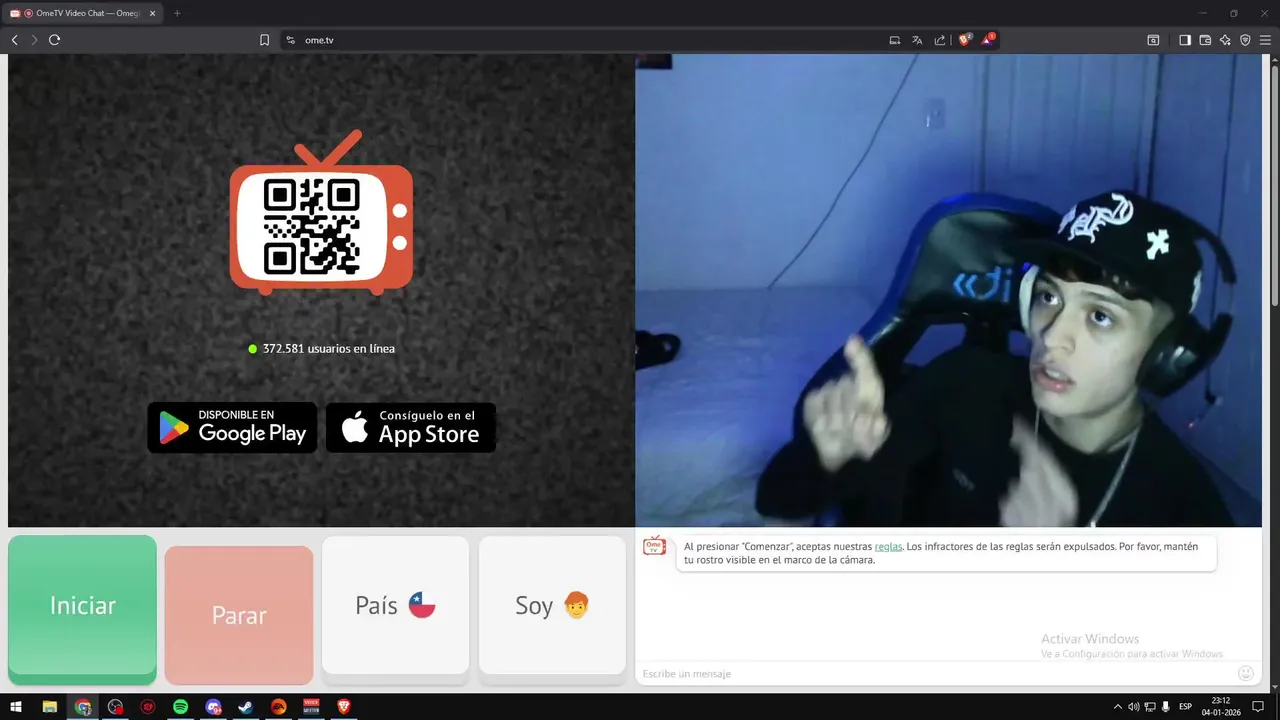
Task: Install the site as an app icon
Action: (895, 40)
